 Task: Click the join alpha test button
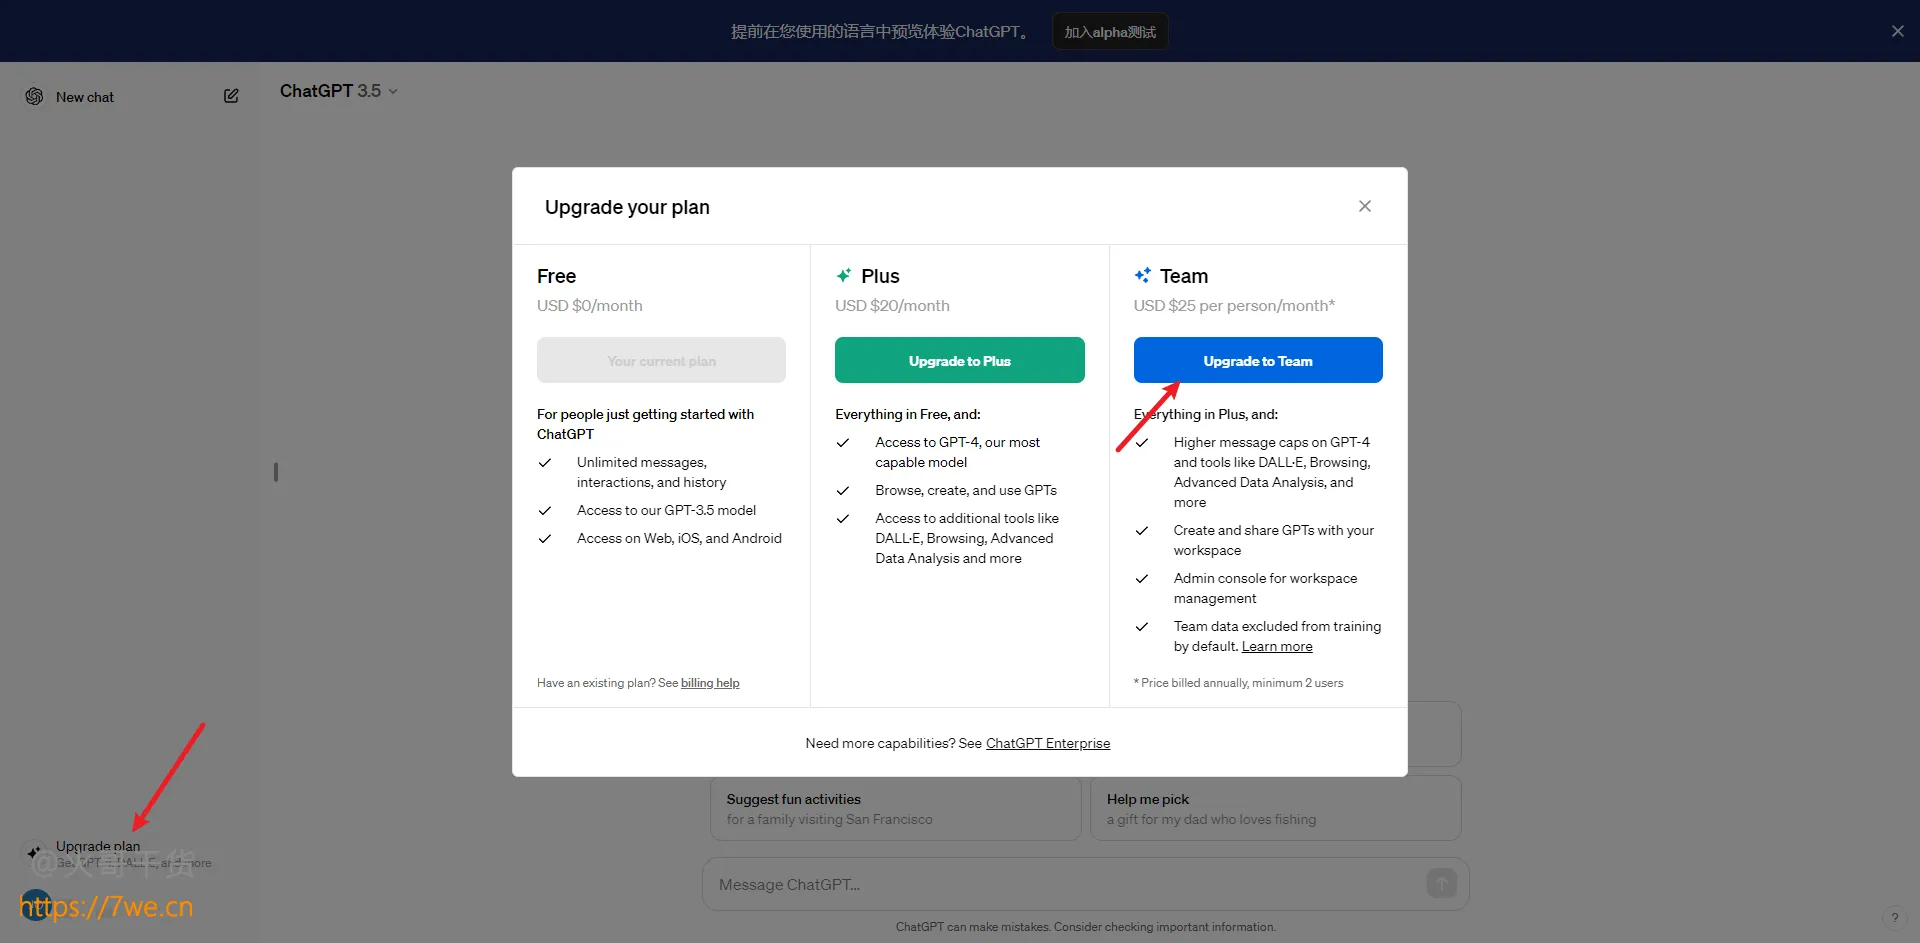pos(1110,32)
